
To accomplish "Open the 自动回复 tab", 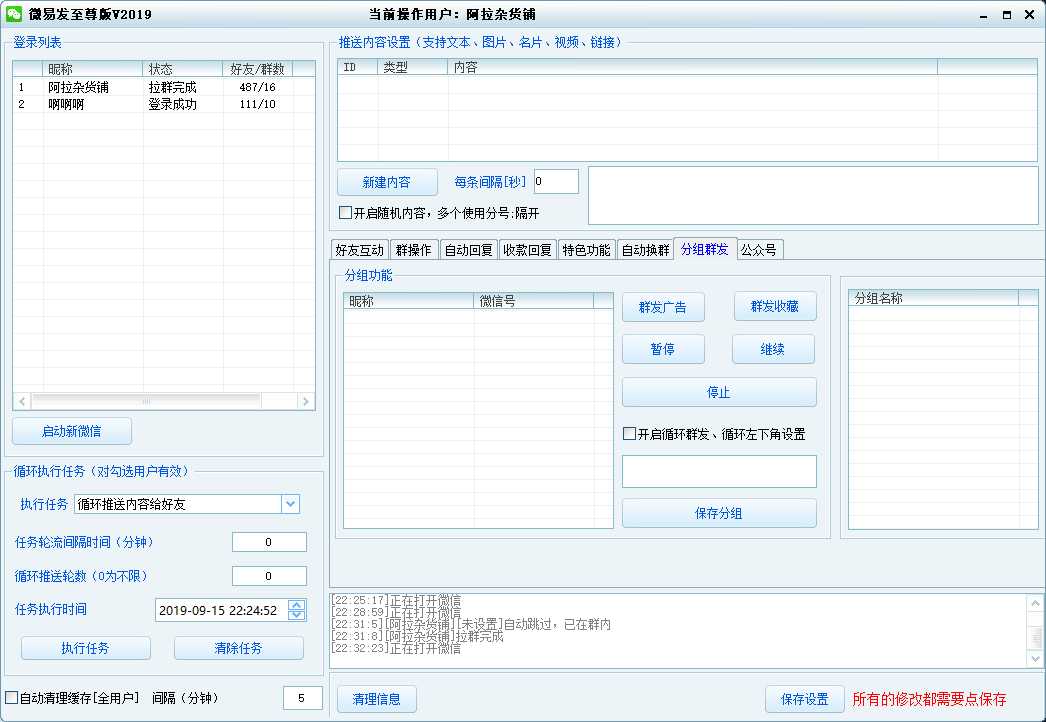I will [468, 250].
